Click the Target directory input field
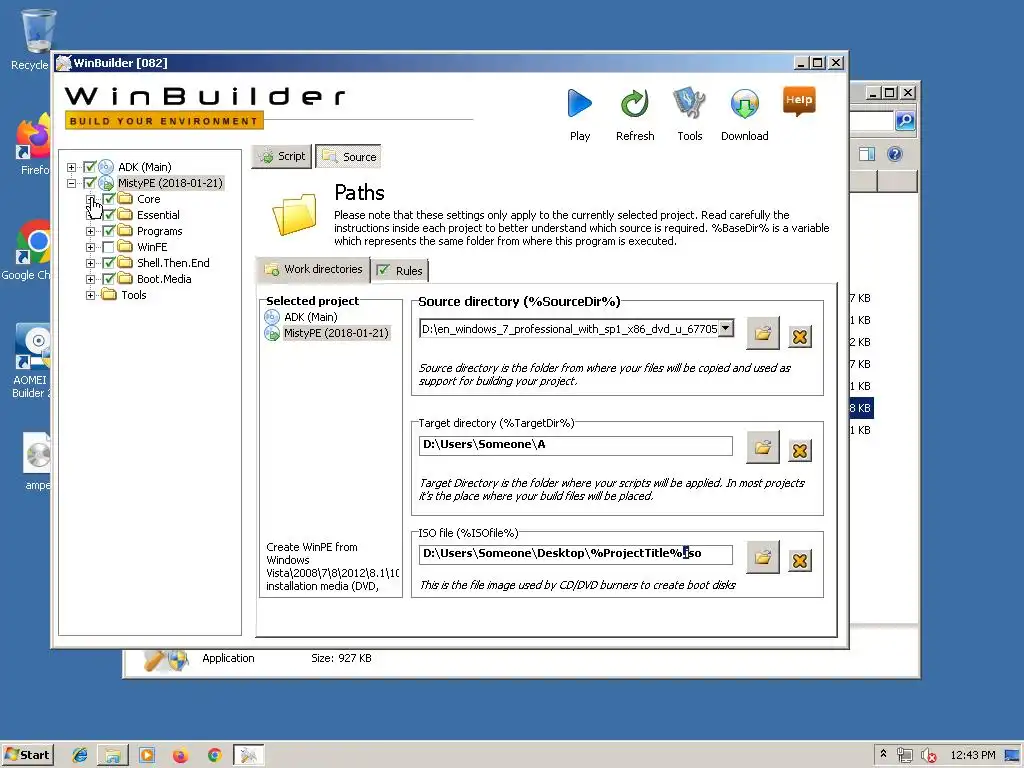 point(575,445)
